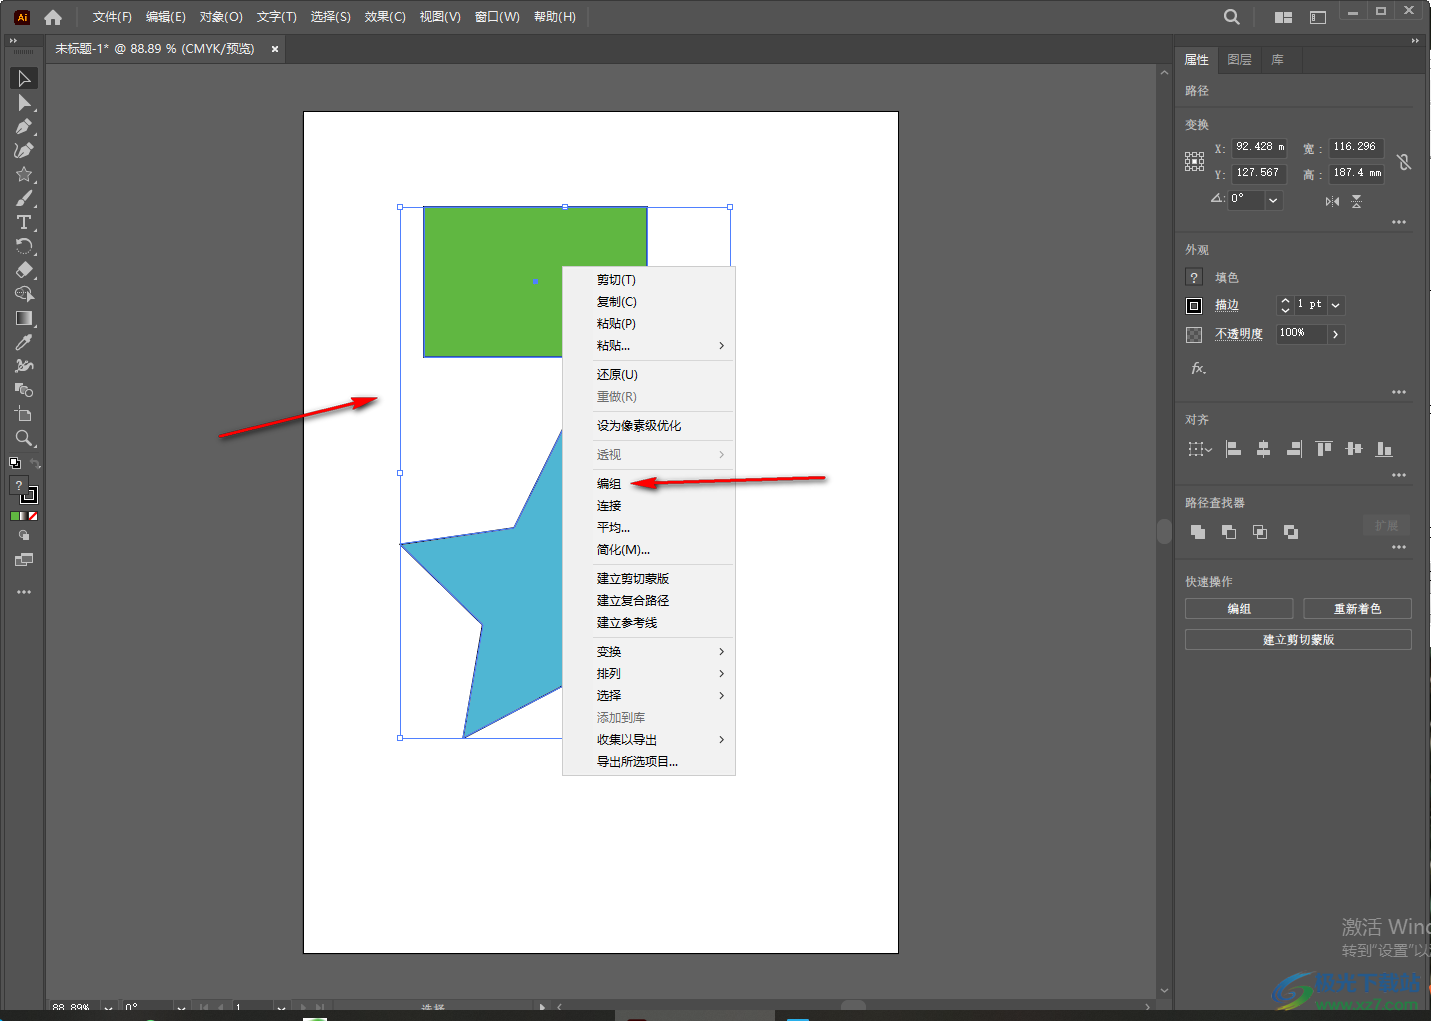This screenshot has width=1431, height=1021.
Task: Select the Zoom magnifier tool
Action: pyautogui.click(x=24, y=439)
